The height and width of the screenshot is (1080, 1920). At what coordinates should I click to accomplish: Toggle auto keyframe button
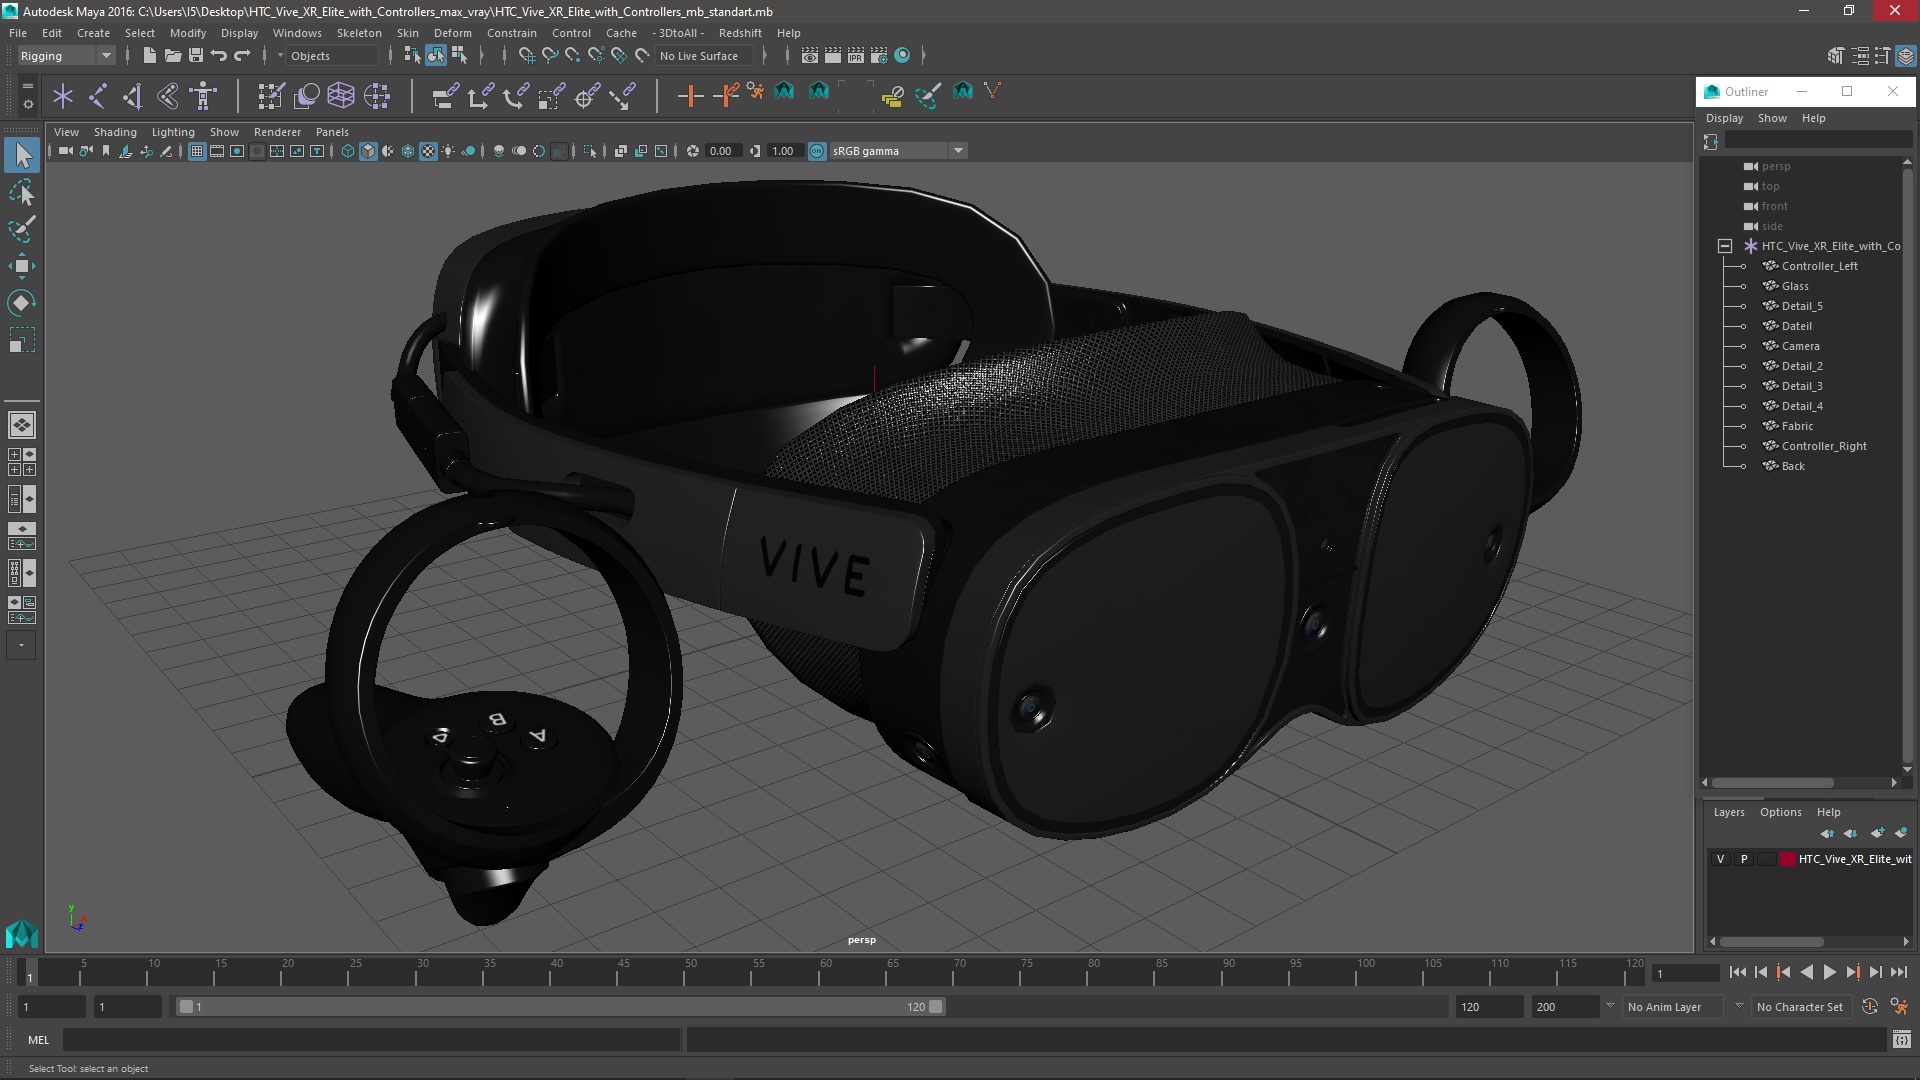[1869, 1007]
